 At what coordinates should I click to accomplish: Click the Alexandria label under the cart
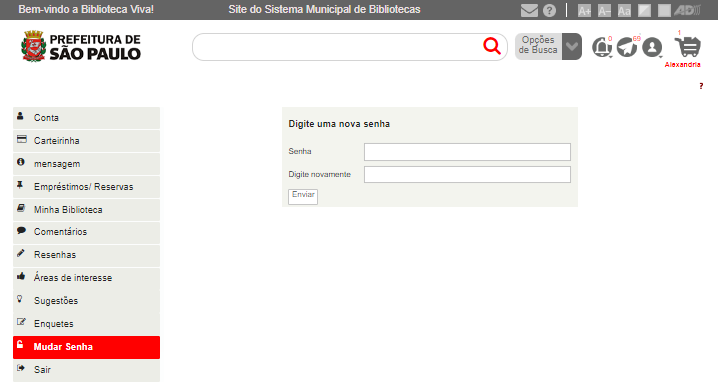[682, 65]
